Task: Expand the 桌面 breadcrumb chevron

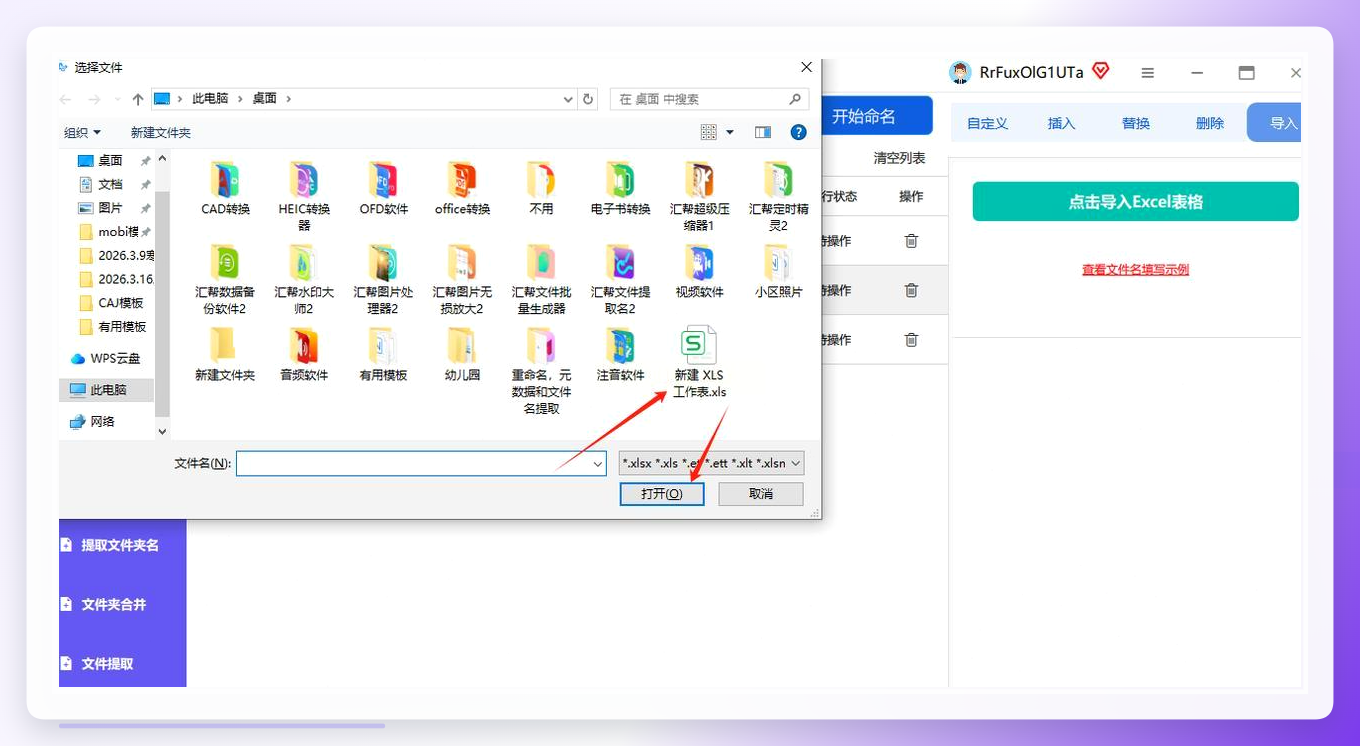Action: tap(288, 99)
